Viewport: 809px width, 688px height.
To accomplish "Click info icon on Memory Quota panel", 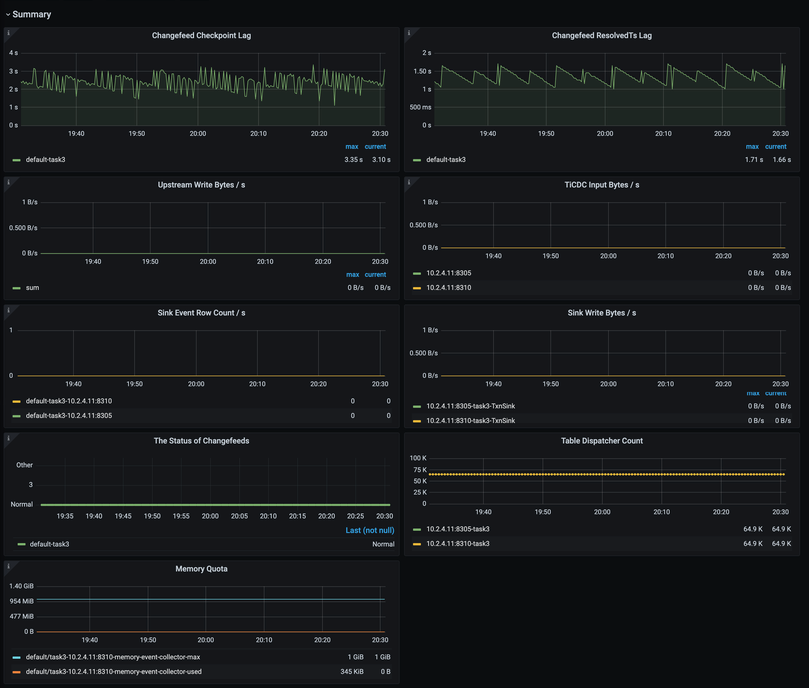I will pyautogui.click(x=9, y=567).
